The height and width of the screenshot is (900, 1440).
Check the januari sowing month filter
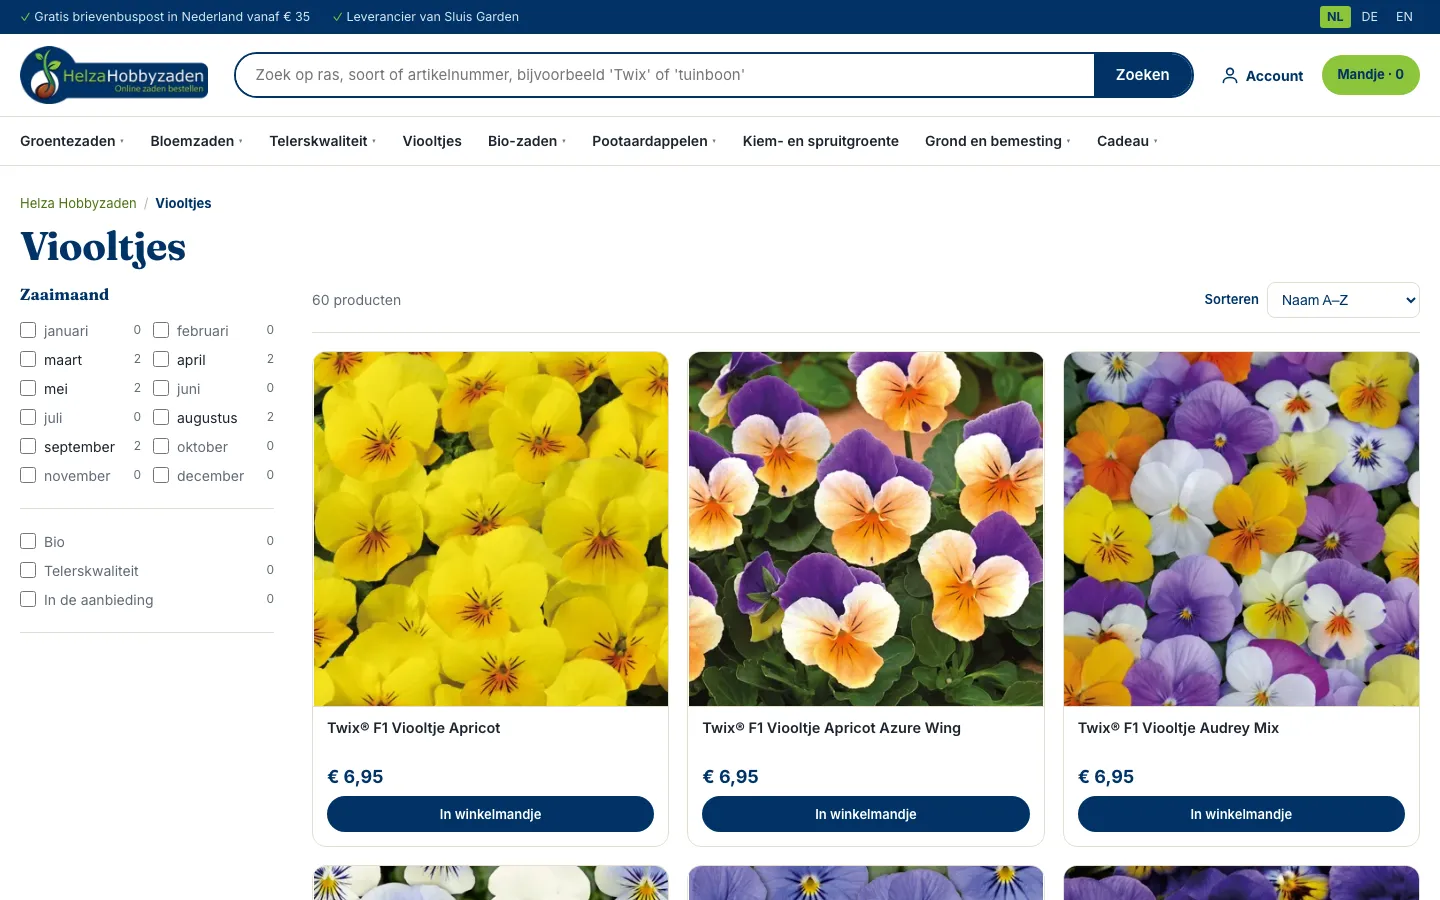click(x=28, y=330)
